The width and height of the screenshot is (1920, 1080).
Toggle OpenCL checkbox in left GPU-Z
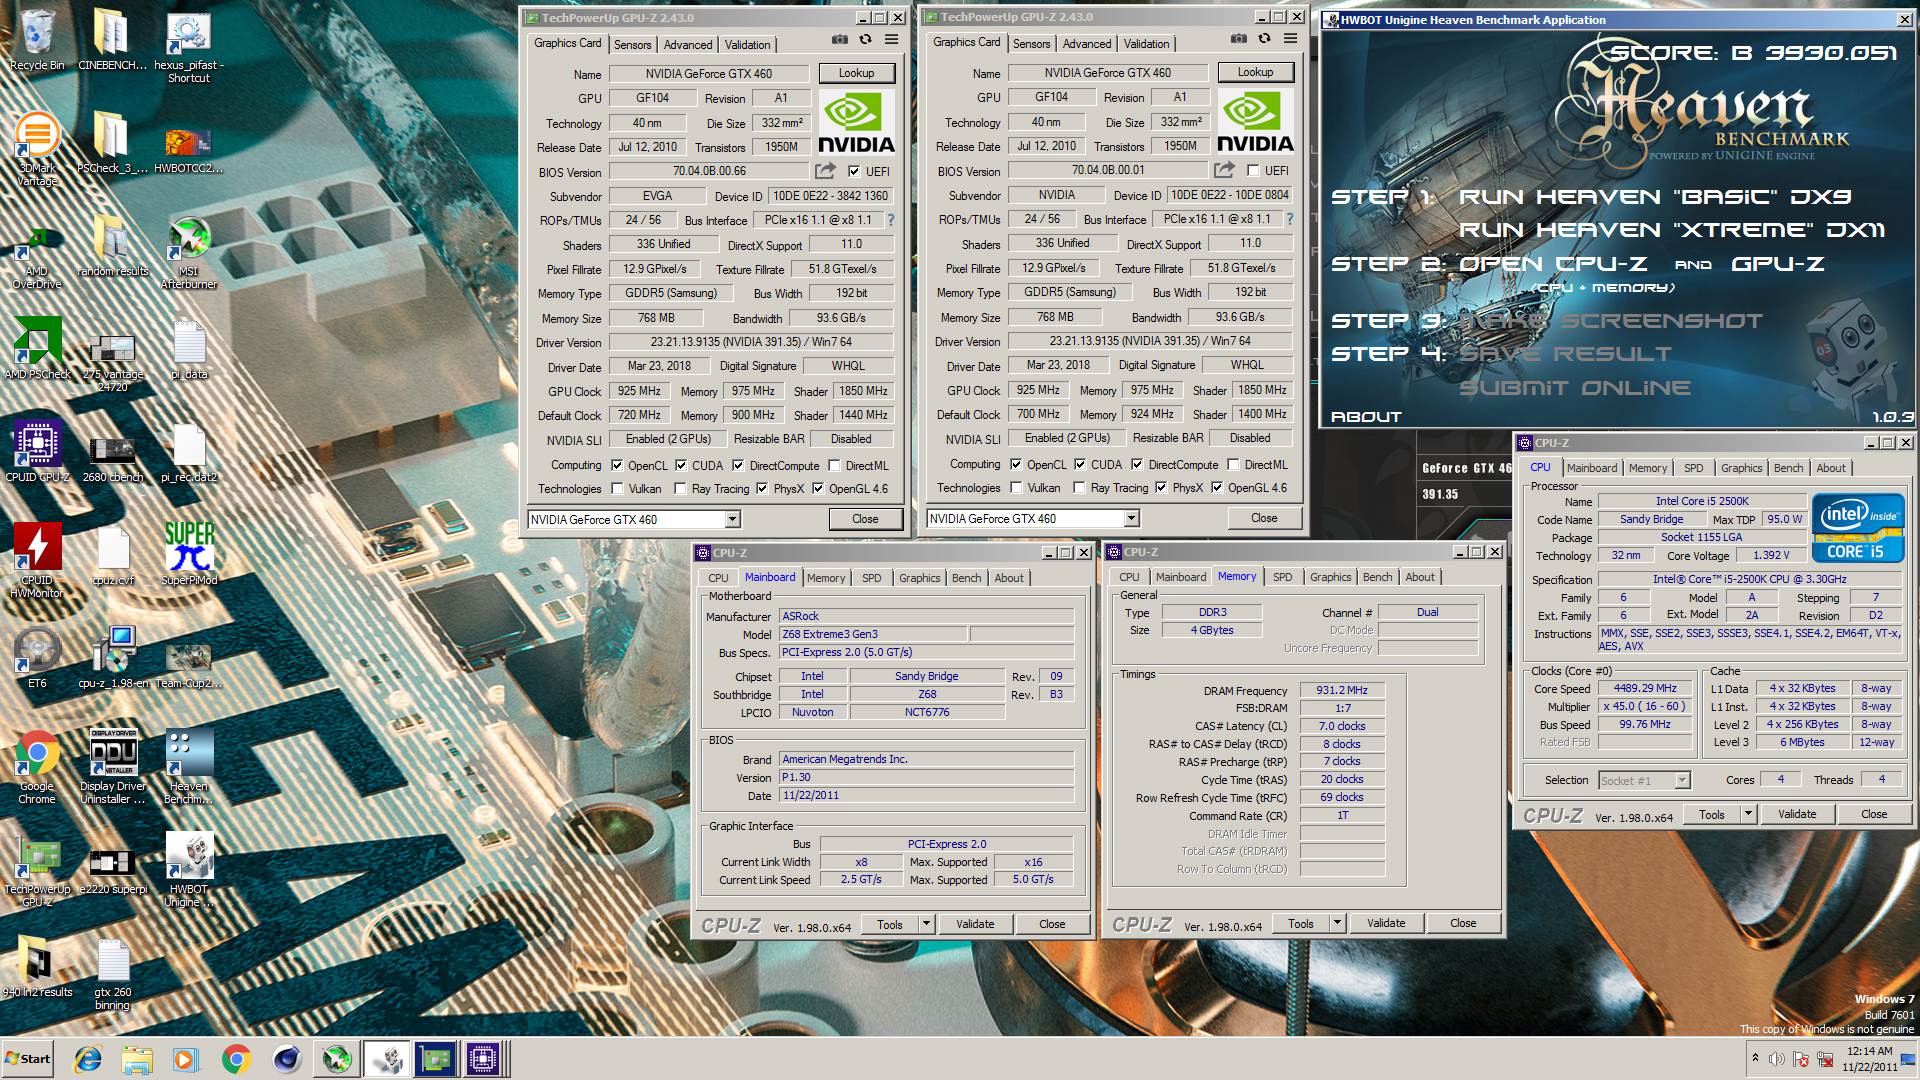click(x=617, y=466)
